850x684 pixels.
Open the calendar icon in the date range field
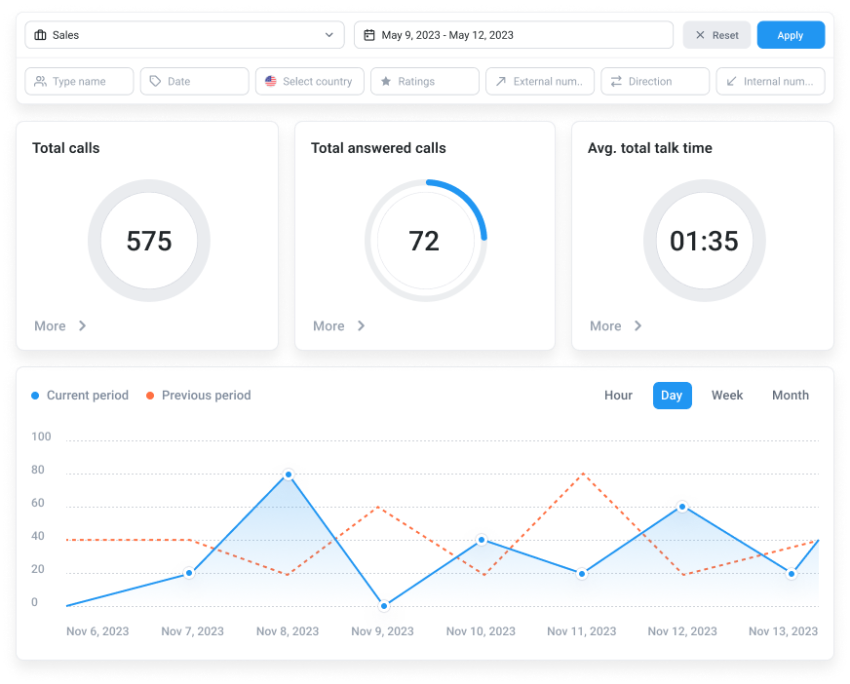(x=368, y=34)
